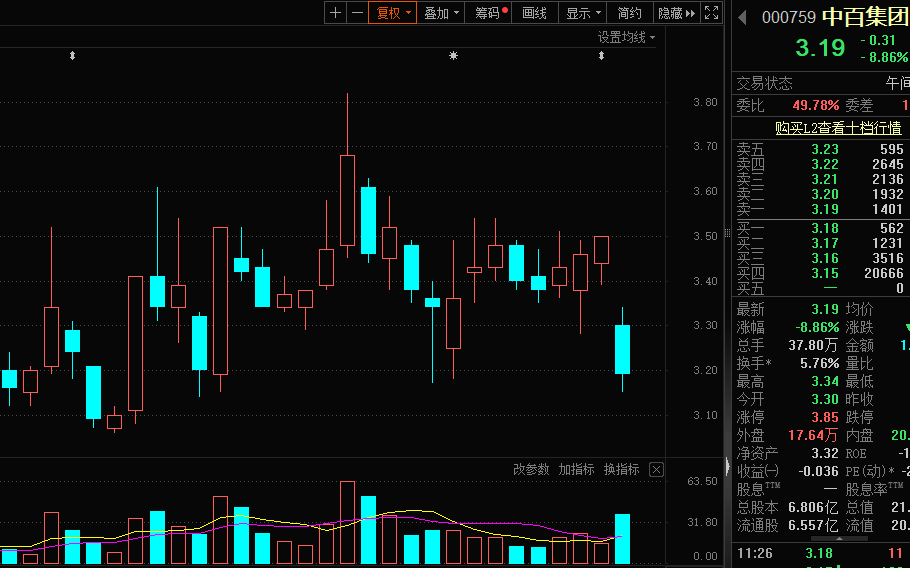Enter fullscreen chart view
The image size is (910, 568).
712,13
